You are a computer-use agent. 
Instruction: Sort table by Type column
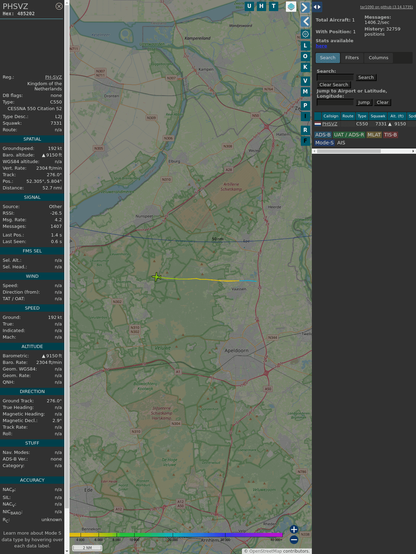click(362, 116)
